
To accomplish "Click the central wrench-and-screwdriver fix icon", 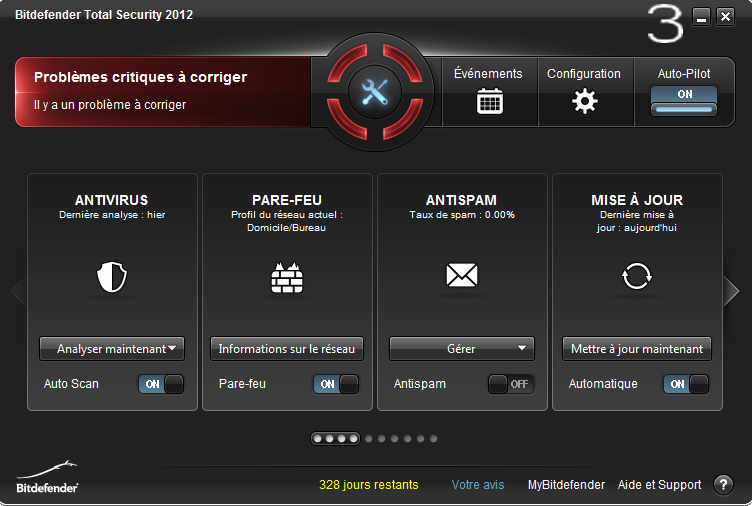I will pyautogui.click(x=375, y=92).
